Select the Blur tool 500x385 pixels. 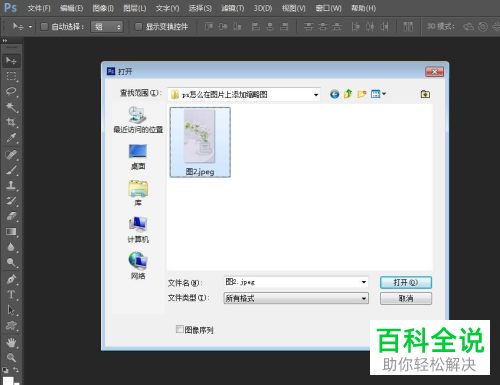(x=11, y=247)
